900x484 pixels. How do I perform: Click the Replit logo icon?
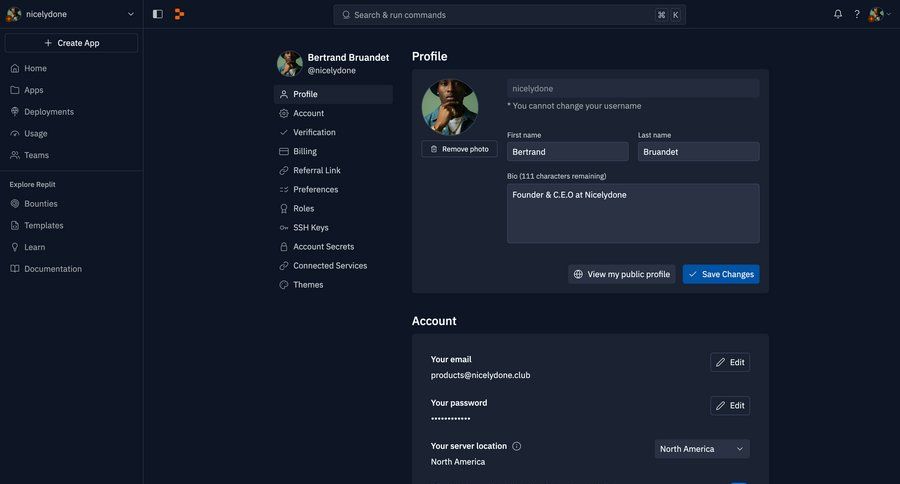coord(180,14)
